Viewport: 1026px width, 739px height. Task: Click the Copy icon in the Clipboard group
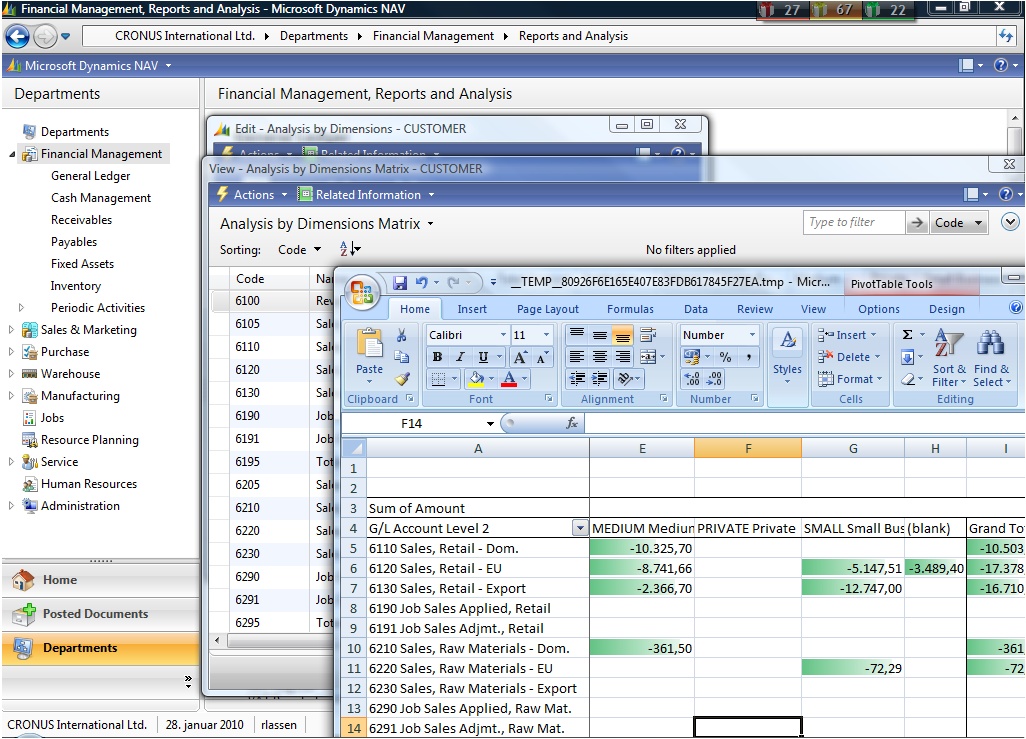[x=402, y=357]
